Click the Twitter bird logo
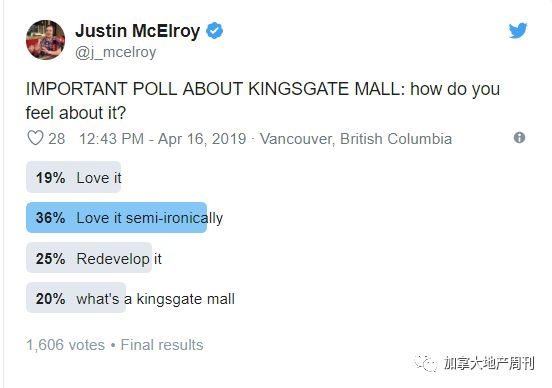This screenshot has height=388, width=552. [518, 31]
